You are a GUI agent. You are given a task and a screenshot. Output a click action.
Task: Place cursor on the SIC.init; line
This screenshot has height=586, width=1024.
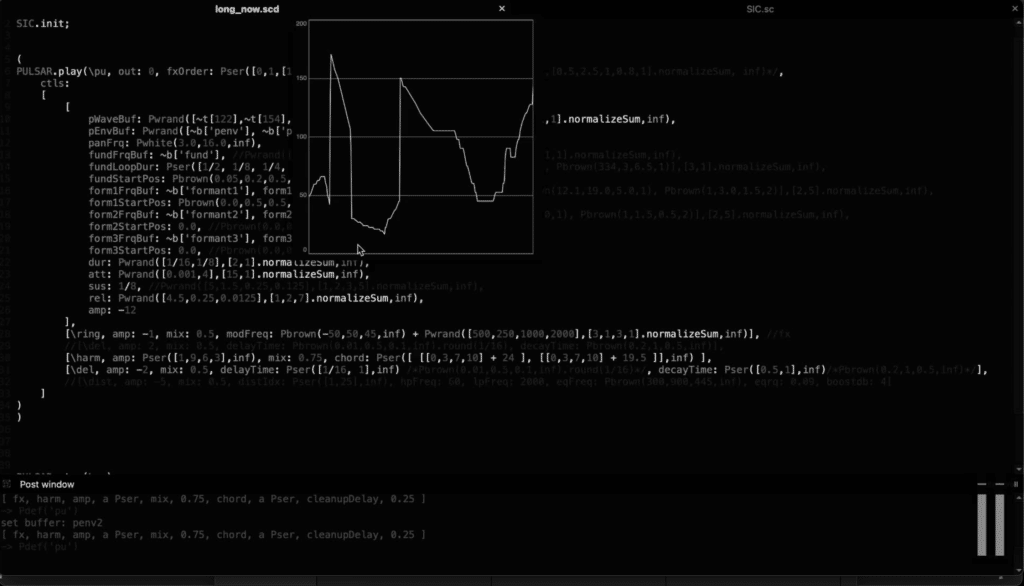(44, 23)
